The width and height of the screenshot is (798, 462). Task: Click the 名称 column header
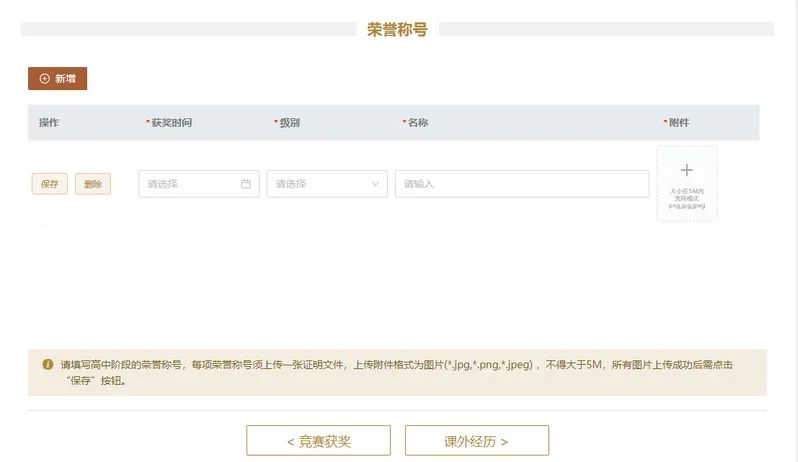point(417,123)
